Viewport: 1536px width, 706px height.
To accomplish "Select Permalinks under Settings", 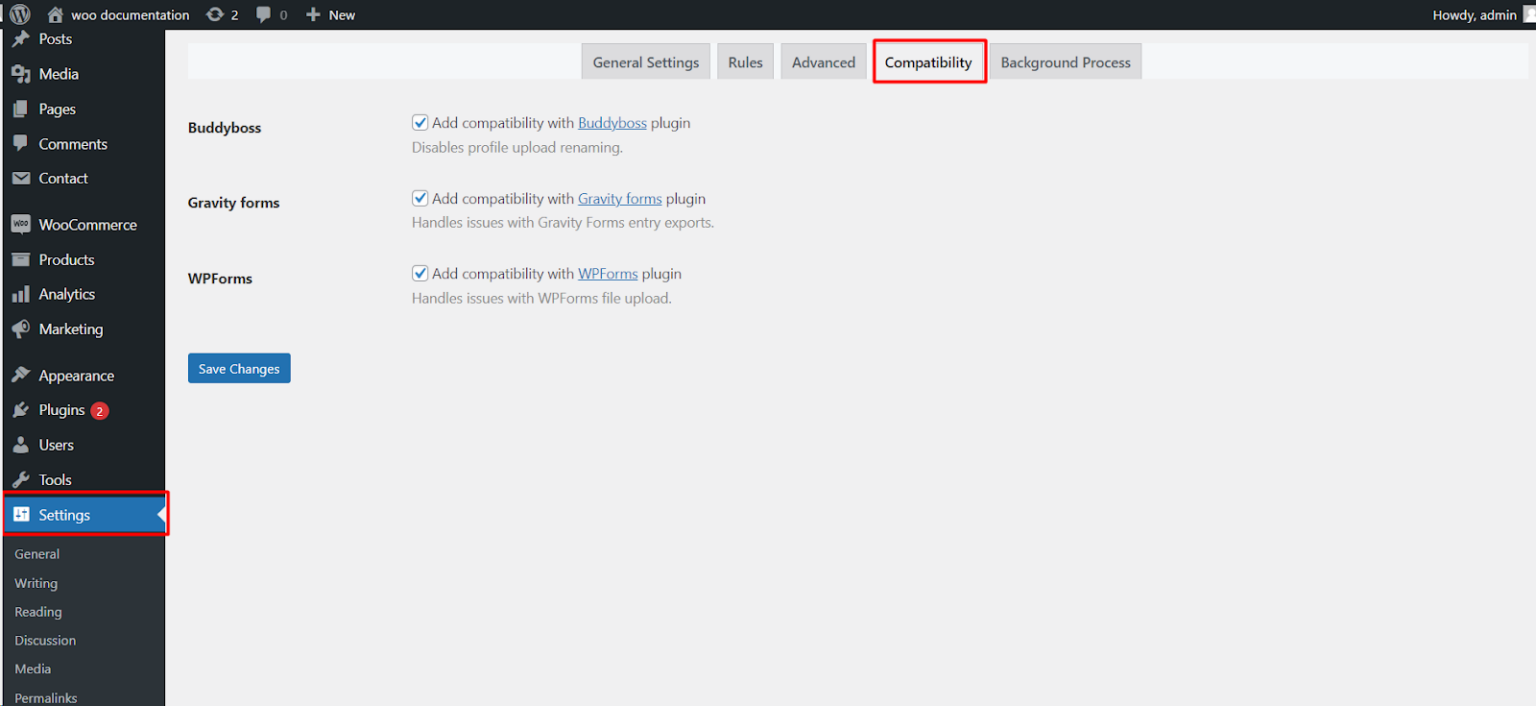I will pos(45,697).
